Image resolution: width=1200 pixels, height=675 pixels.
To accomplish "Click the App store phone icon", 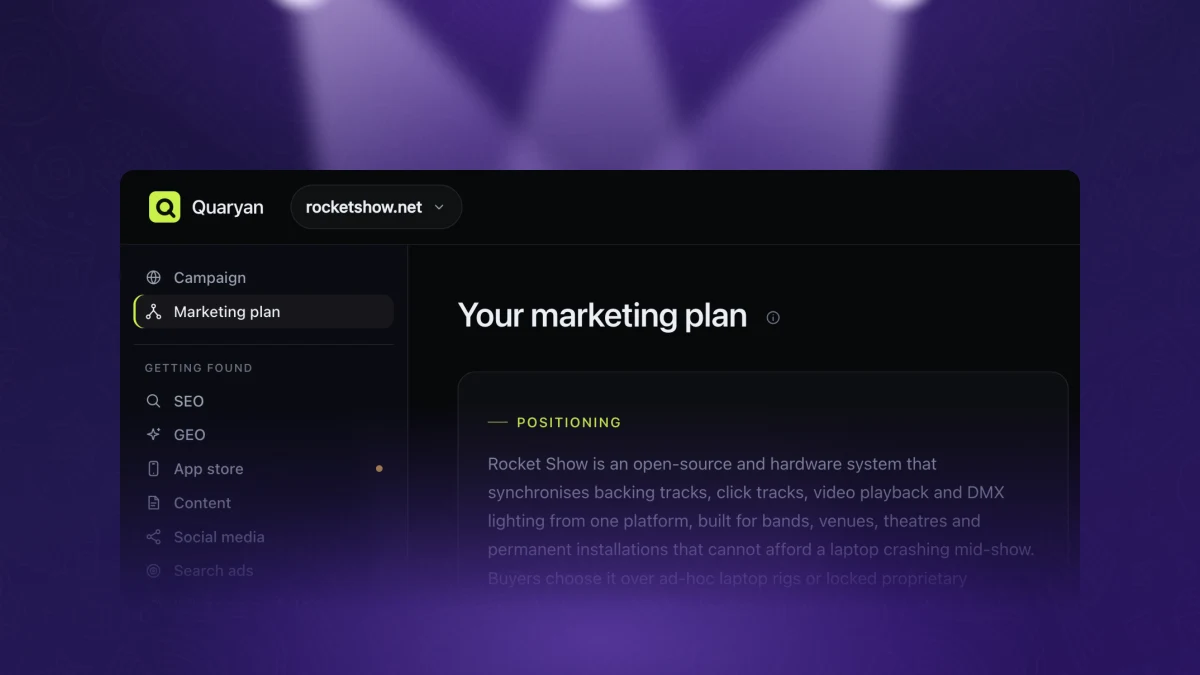I will (x=153, y=469).
